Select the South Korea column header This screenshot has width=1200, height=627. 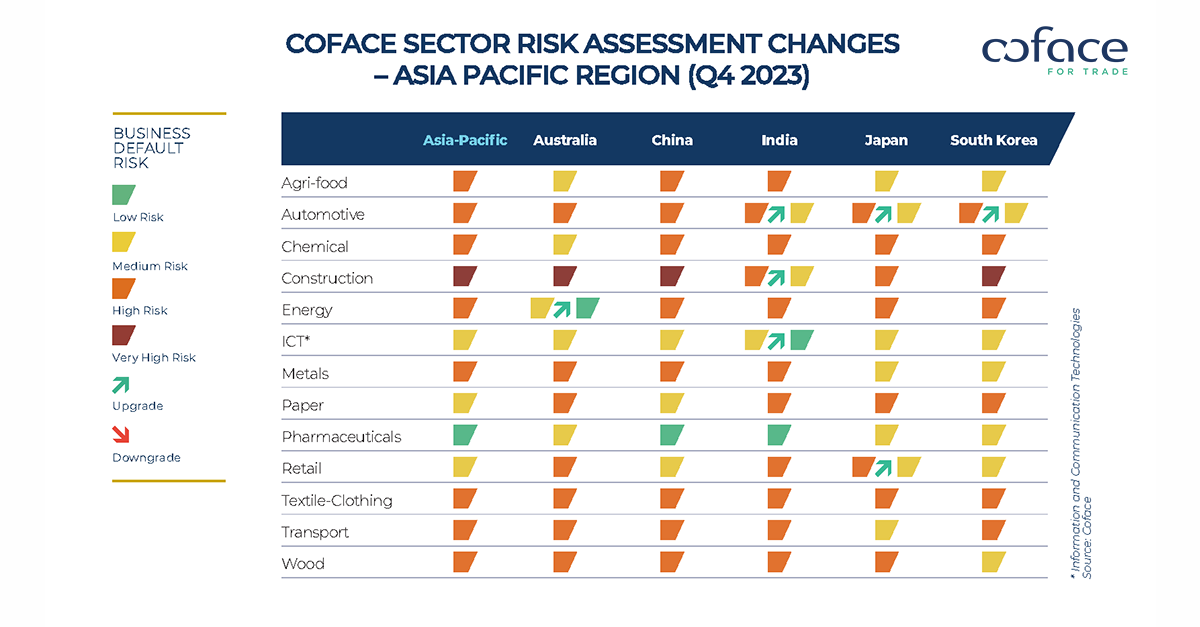(x=993, y=140)
